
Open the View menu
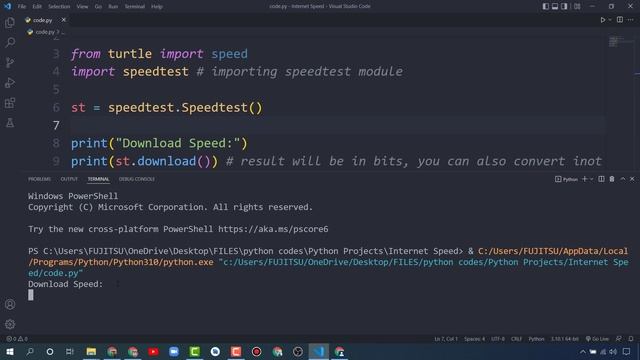coord(82,7)
